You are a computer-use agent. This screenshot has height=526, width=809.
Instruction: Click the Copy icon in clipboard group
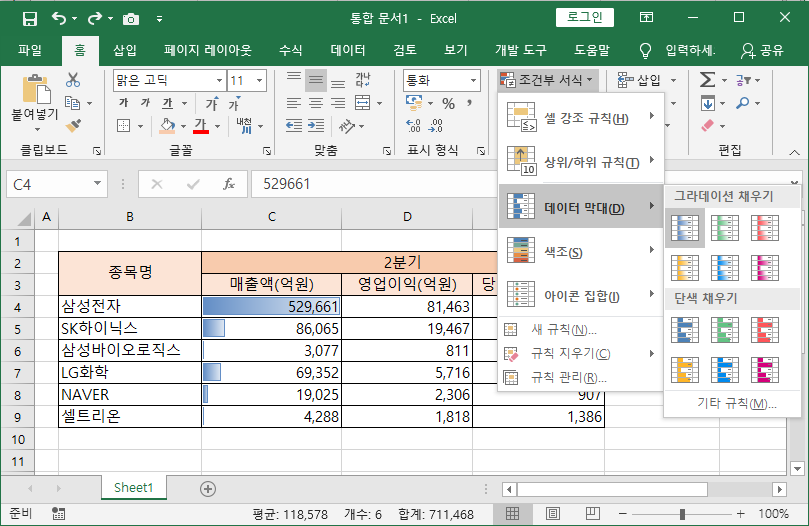[73, 103]
